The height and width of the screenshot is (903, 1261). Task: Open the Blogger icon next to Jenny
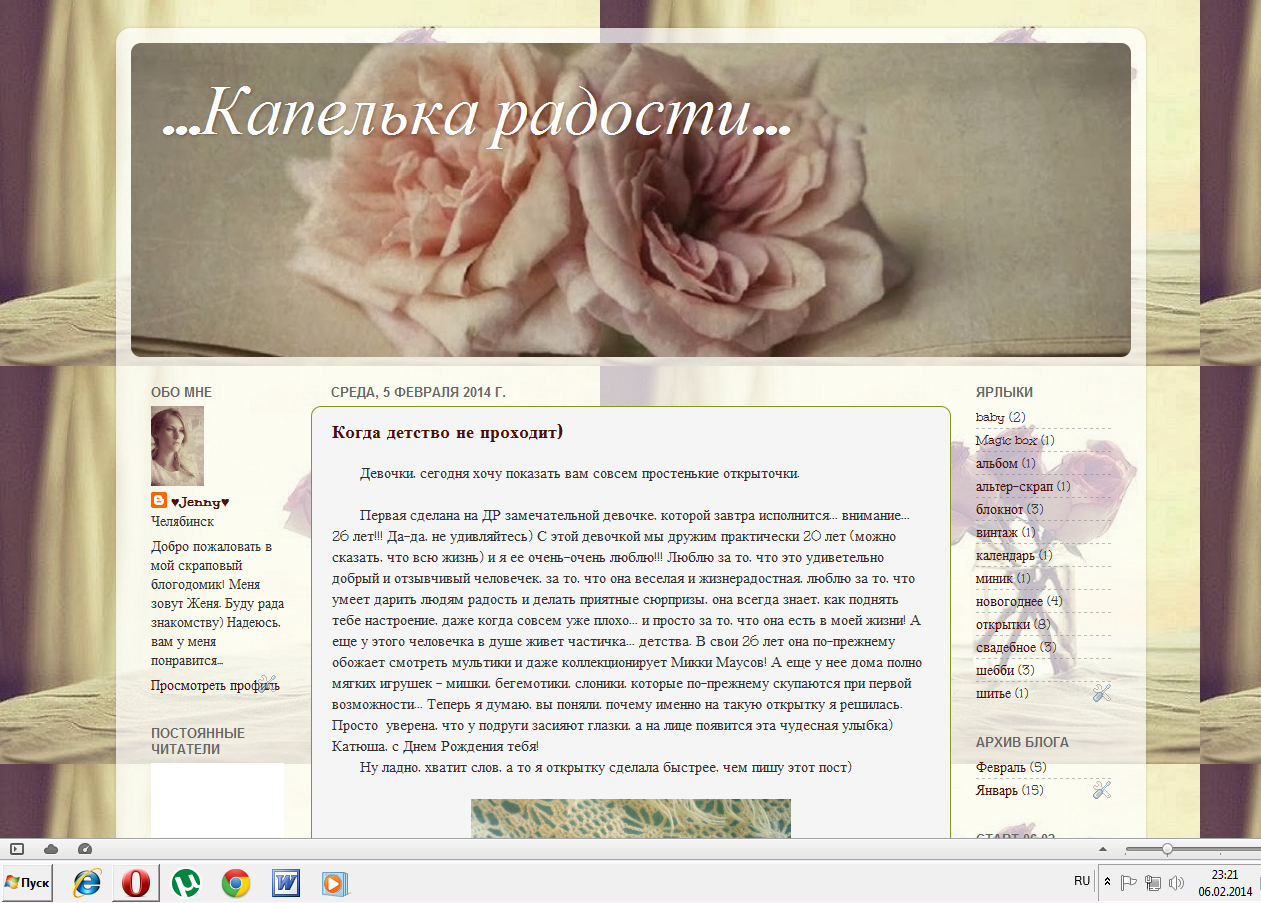[159, 501]
